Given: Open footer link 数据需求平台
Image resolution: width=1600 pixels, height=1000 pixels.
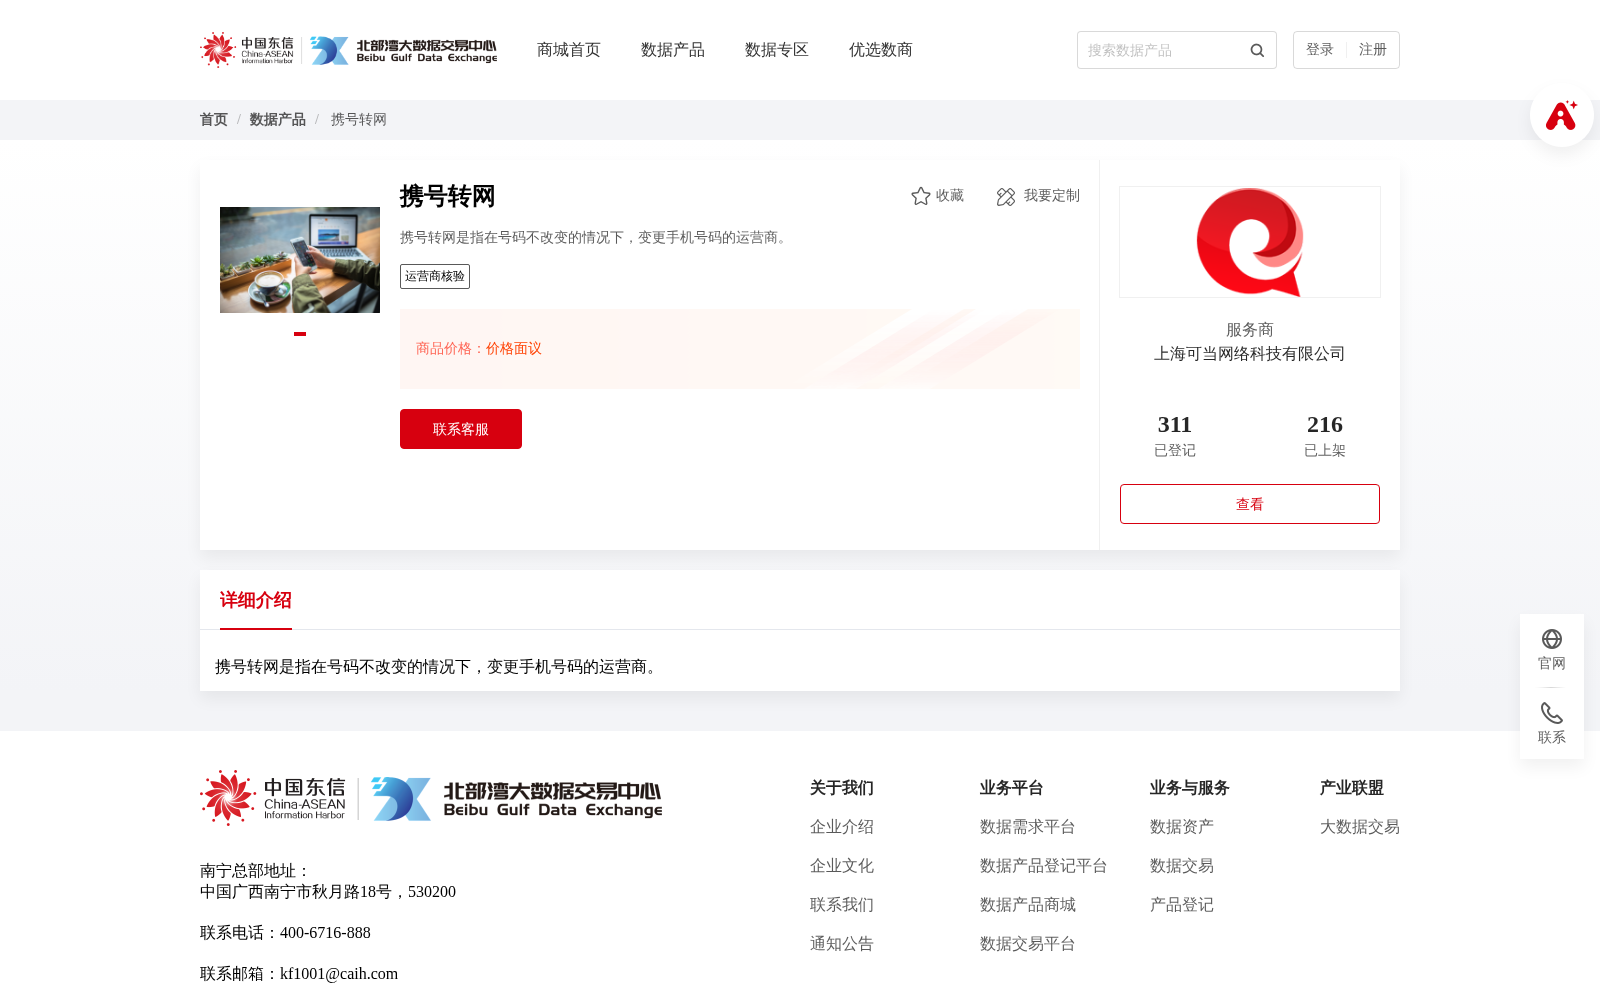Looking at the screenshot, I should 1028,827.
